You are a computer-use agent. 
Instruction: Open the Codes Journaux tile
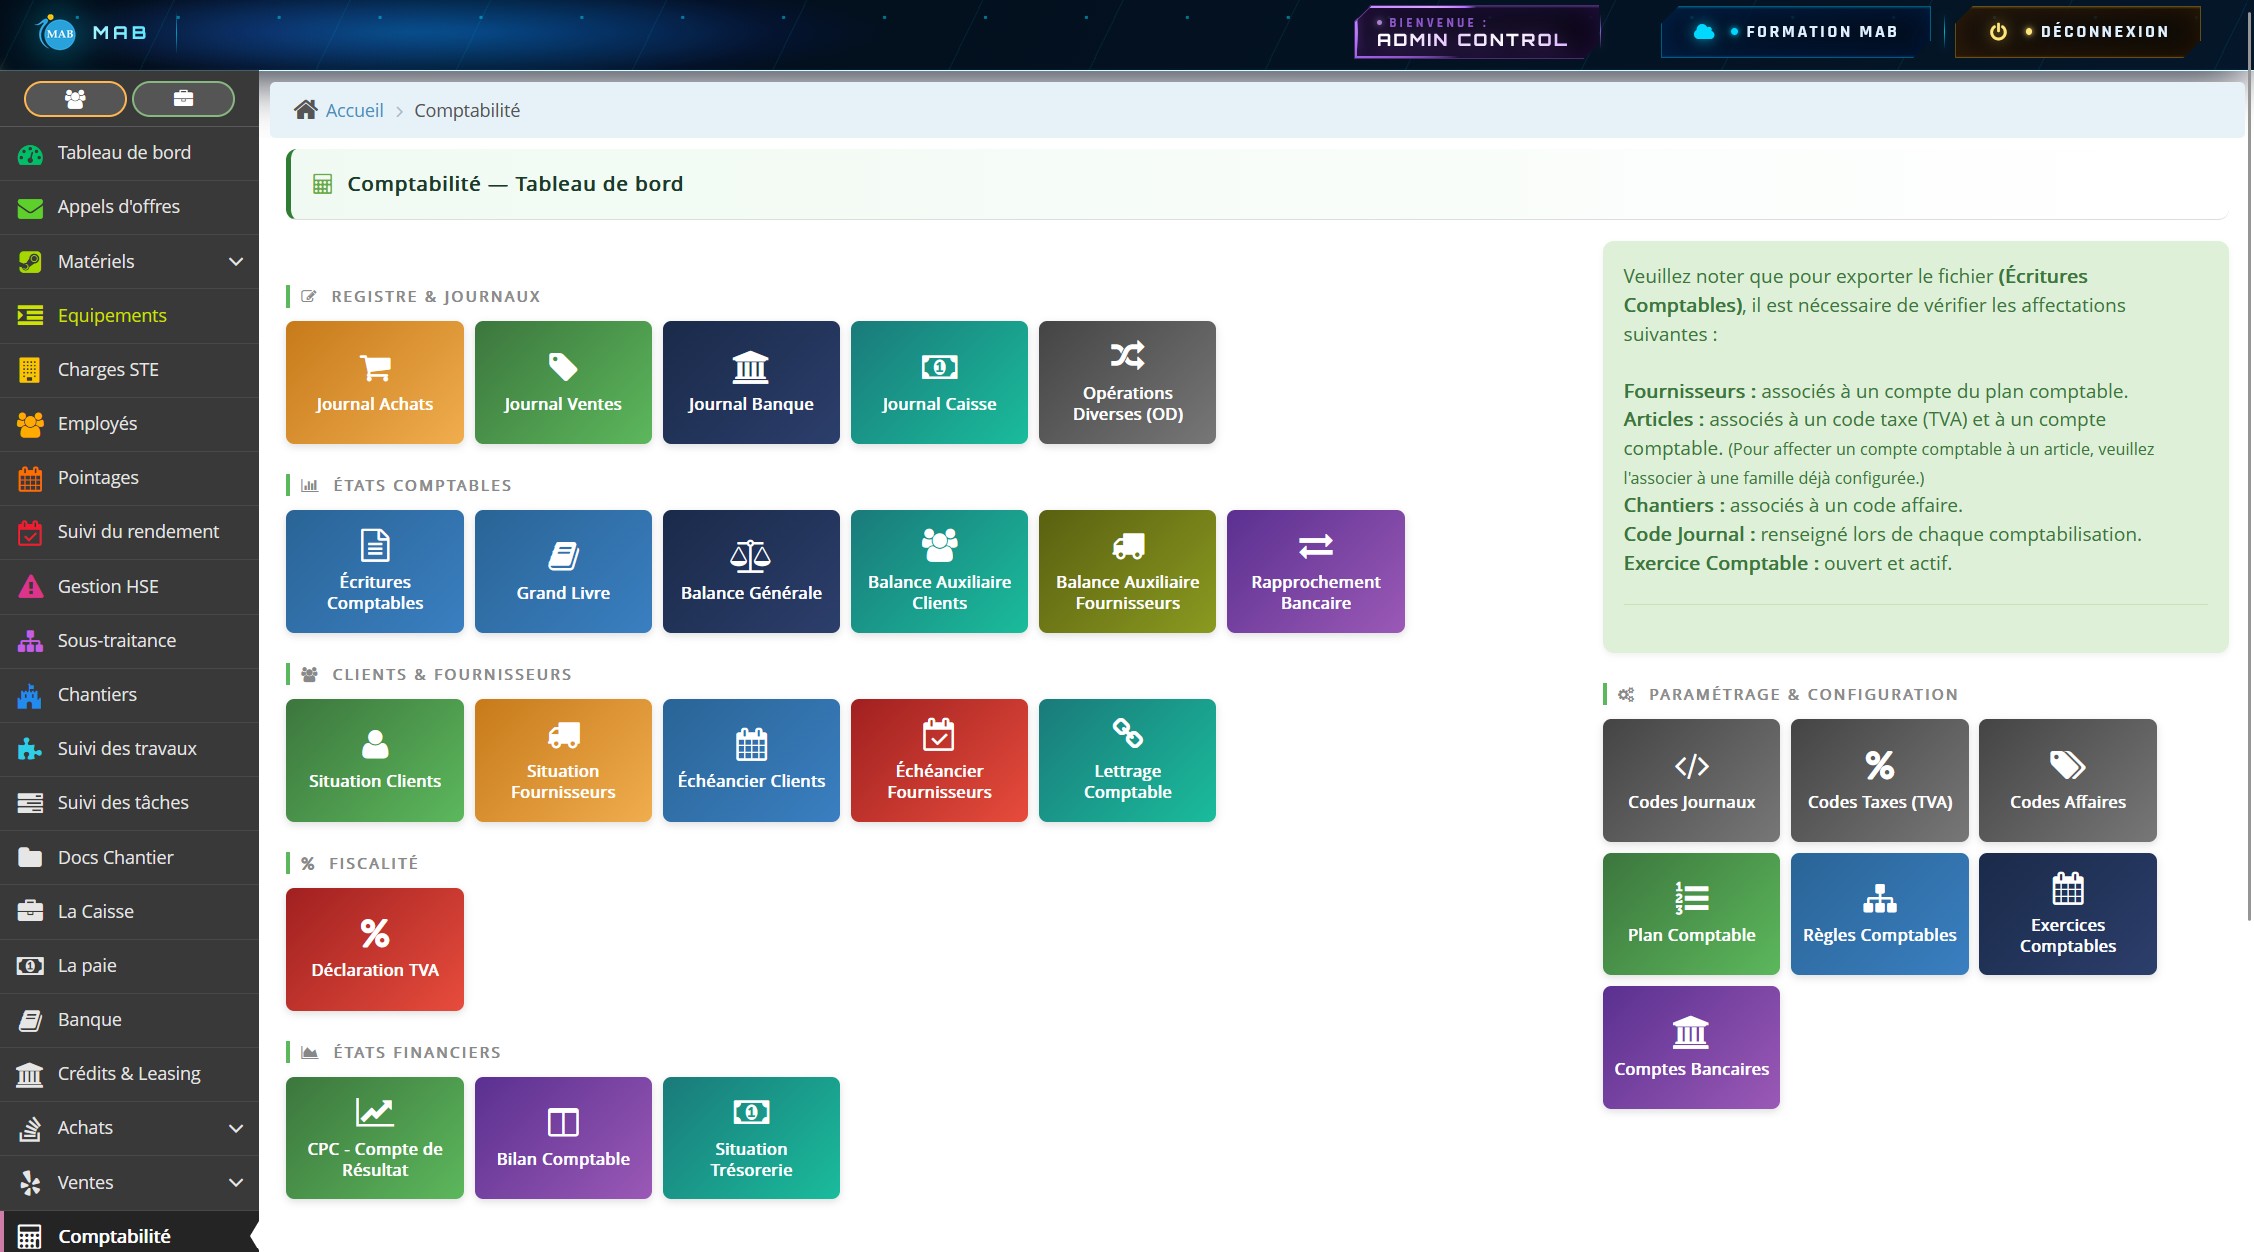coord(1691,780)
